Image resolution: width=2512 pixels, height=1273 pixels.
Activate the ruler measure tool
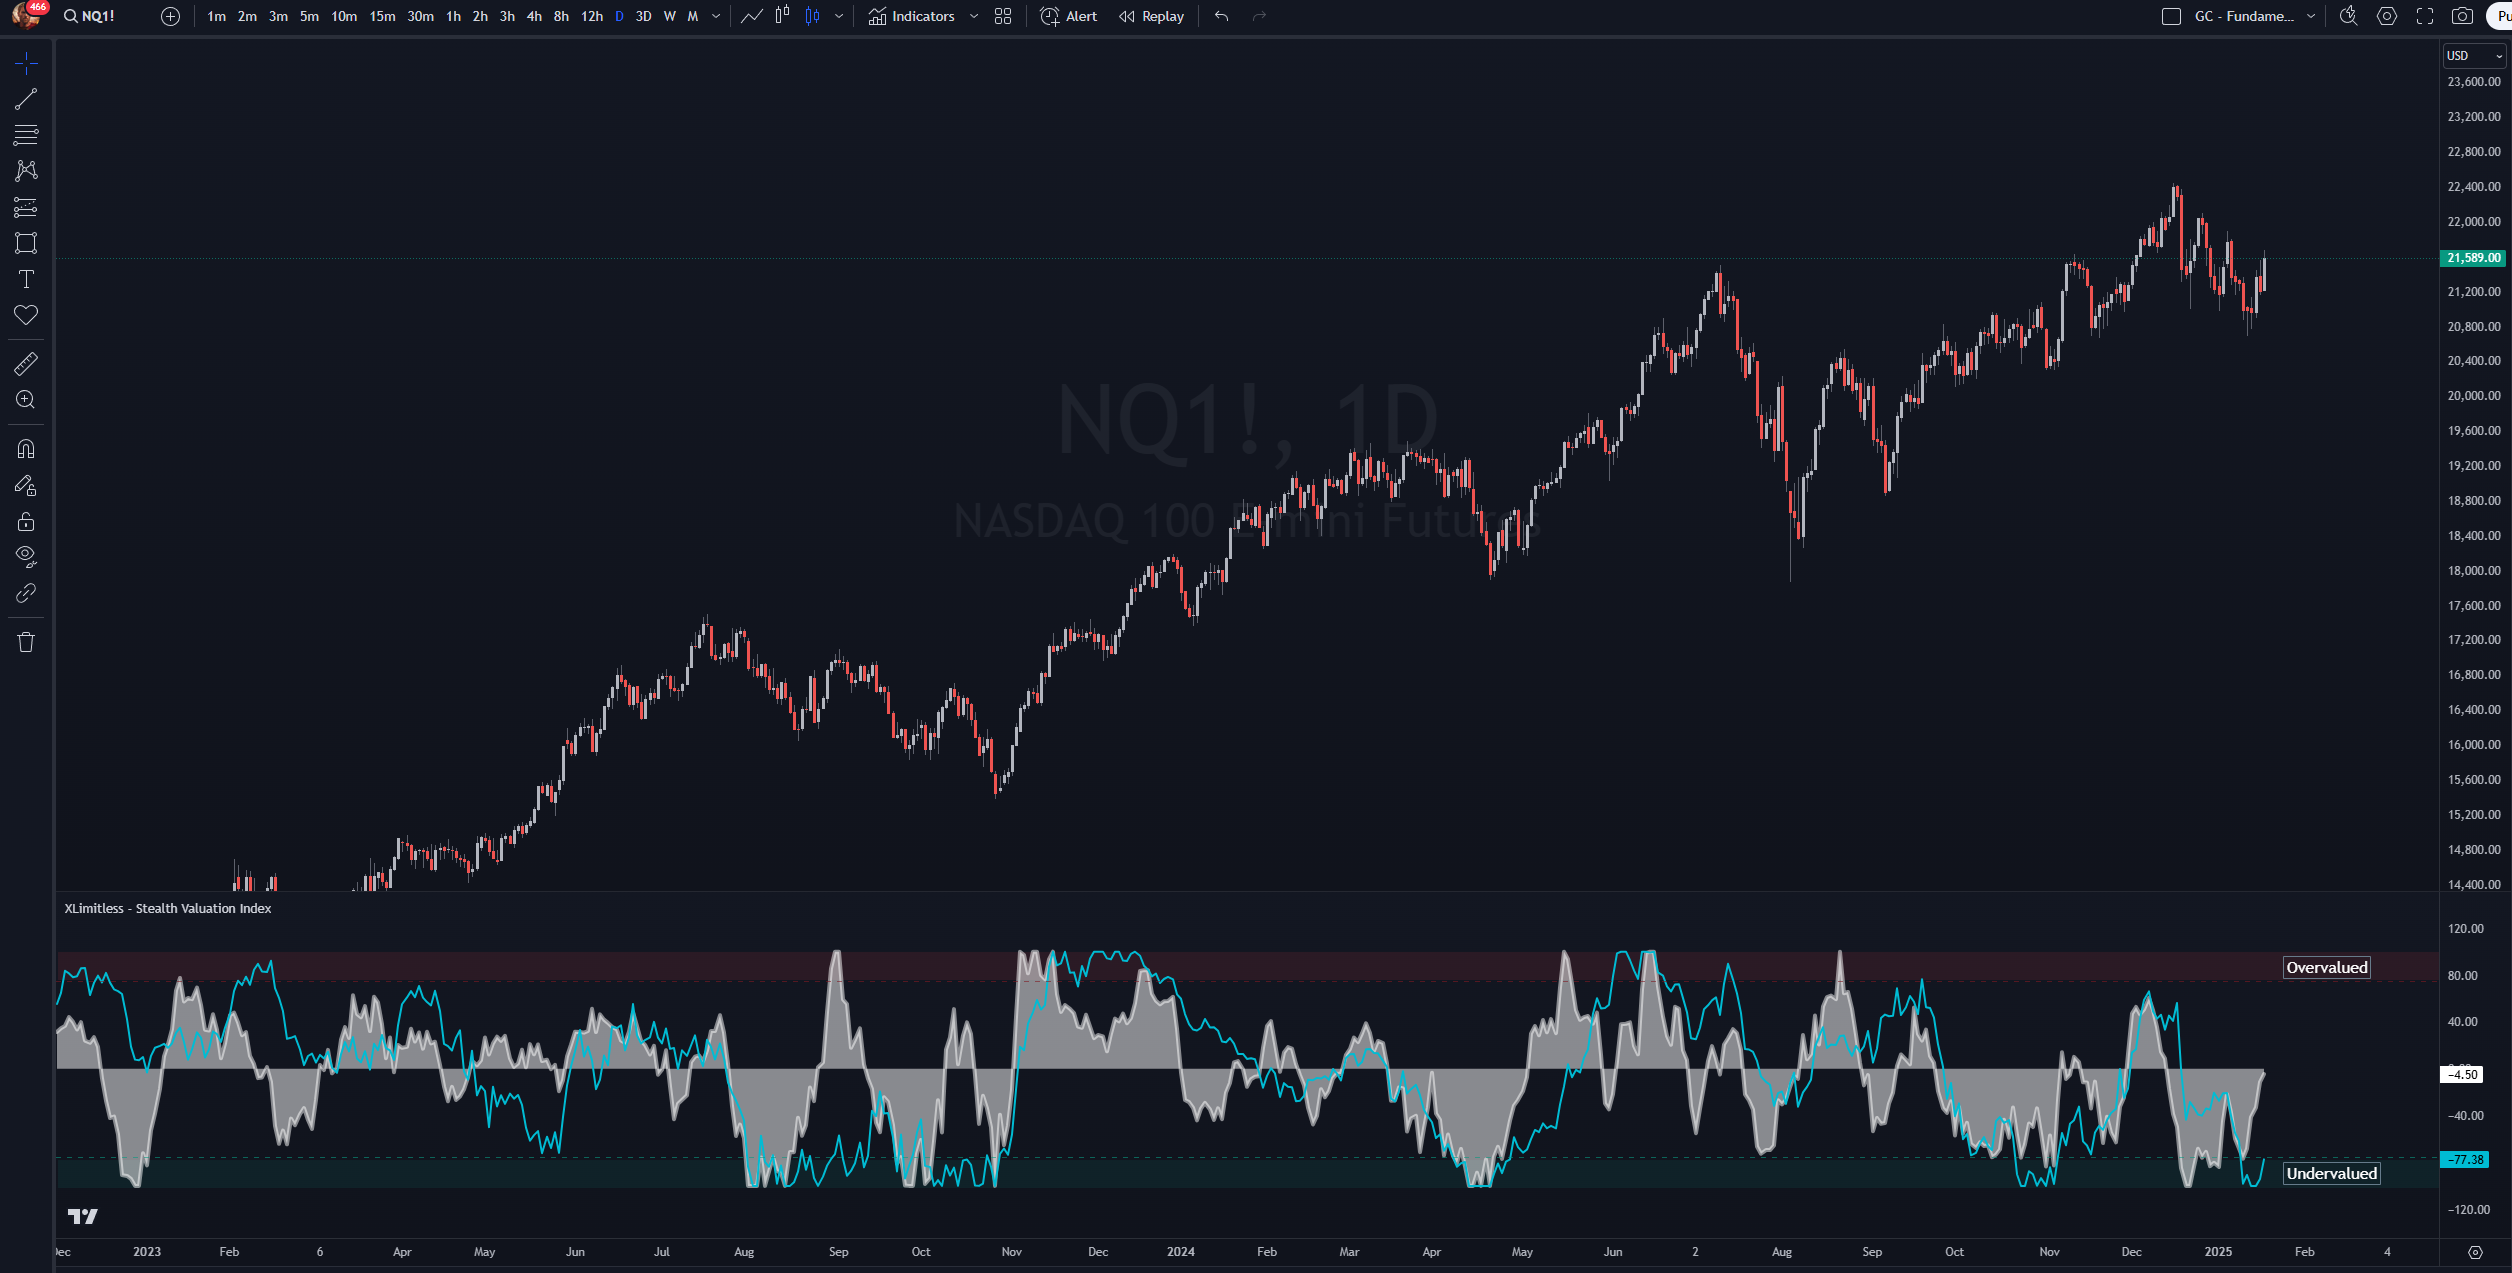[26, 364]
